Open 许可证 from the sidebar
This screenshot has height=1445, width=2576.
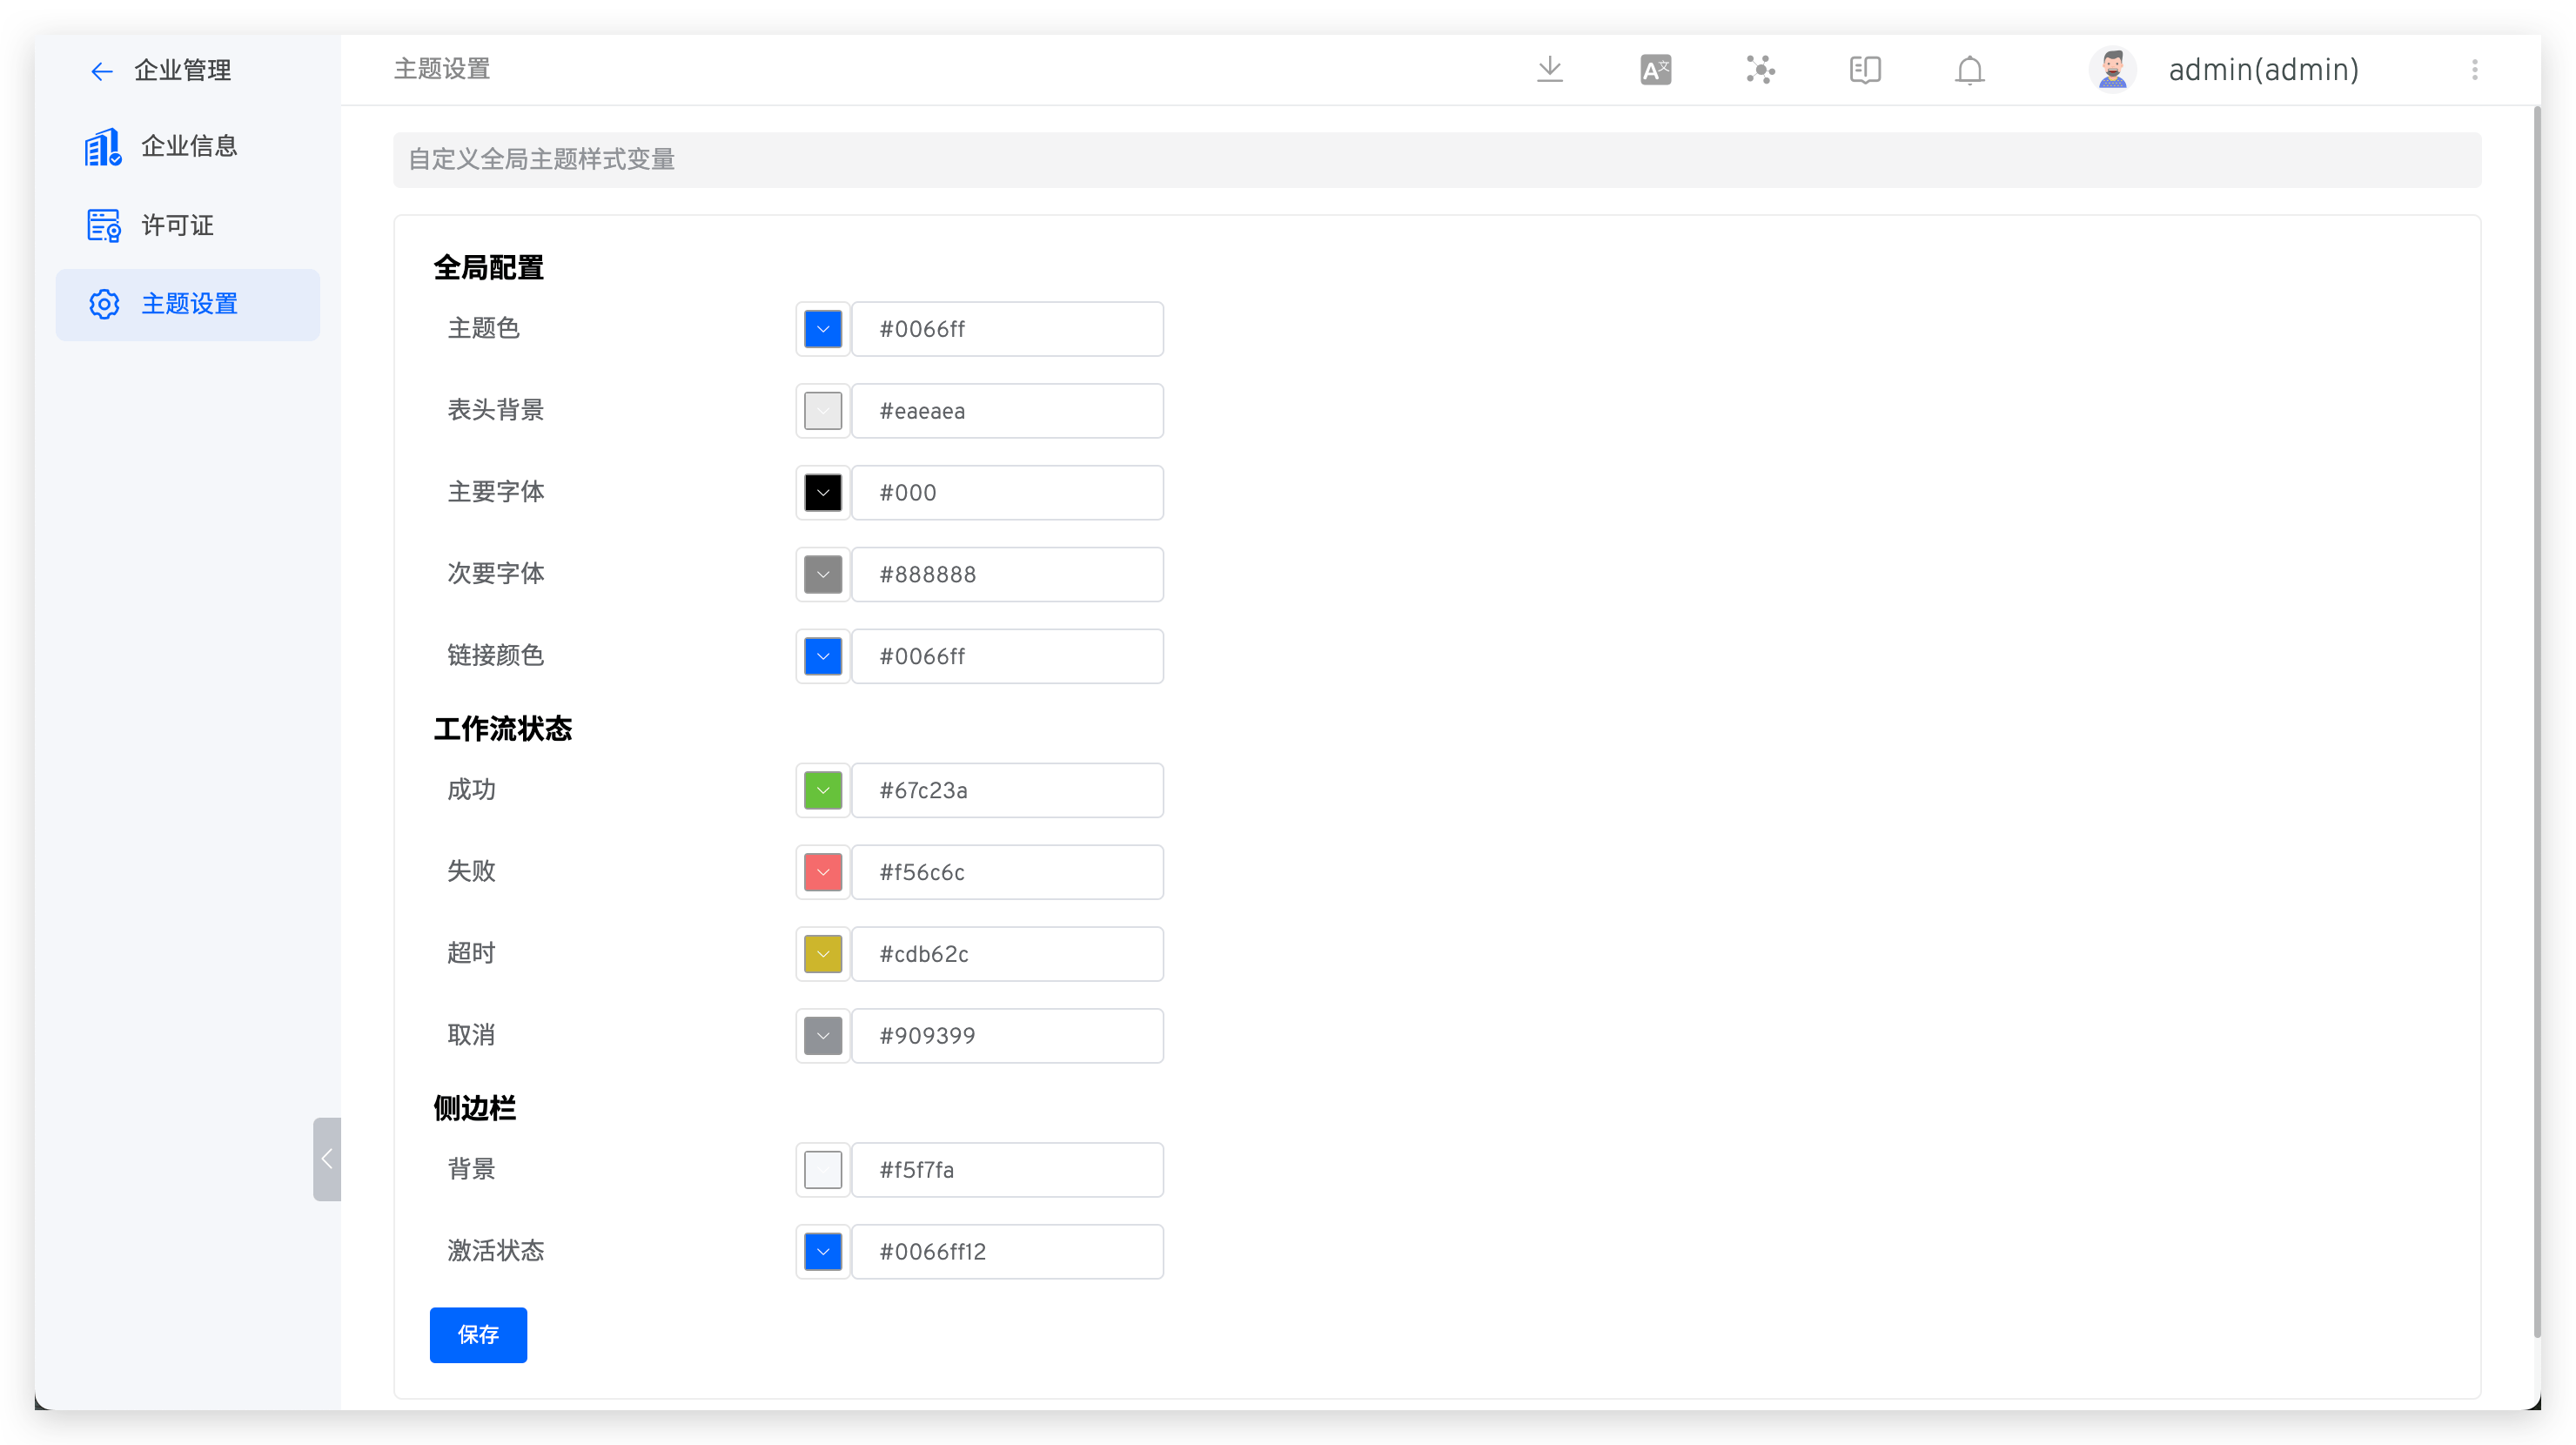click(x=188, y=226)
